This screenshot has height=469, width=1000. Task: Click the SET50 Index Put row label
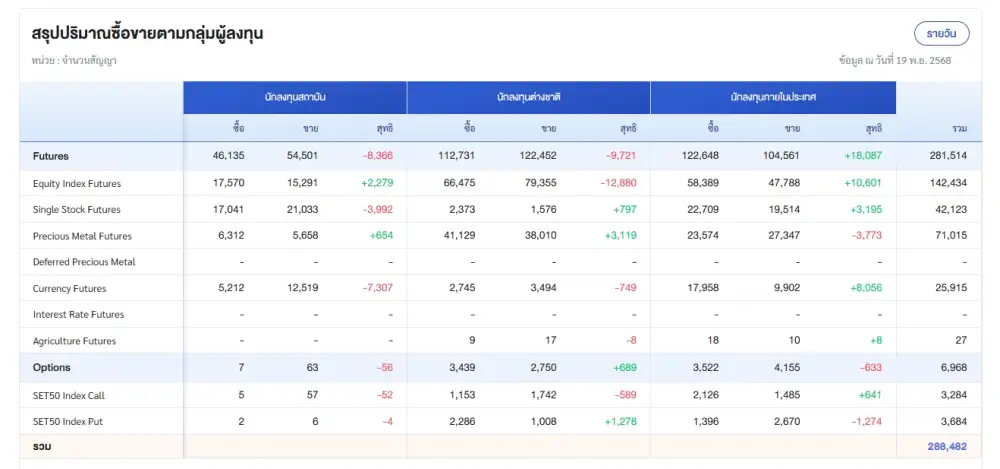point(67,421)
